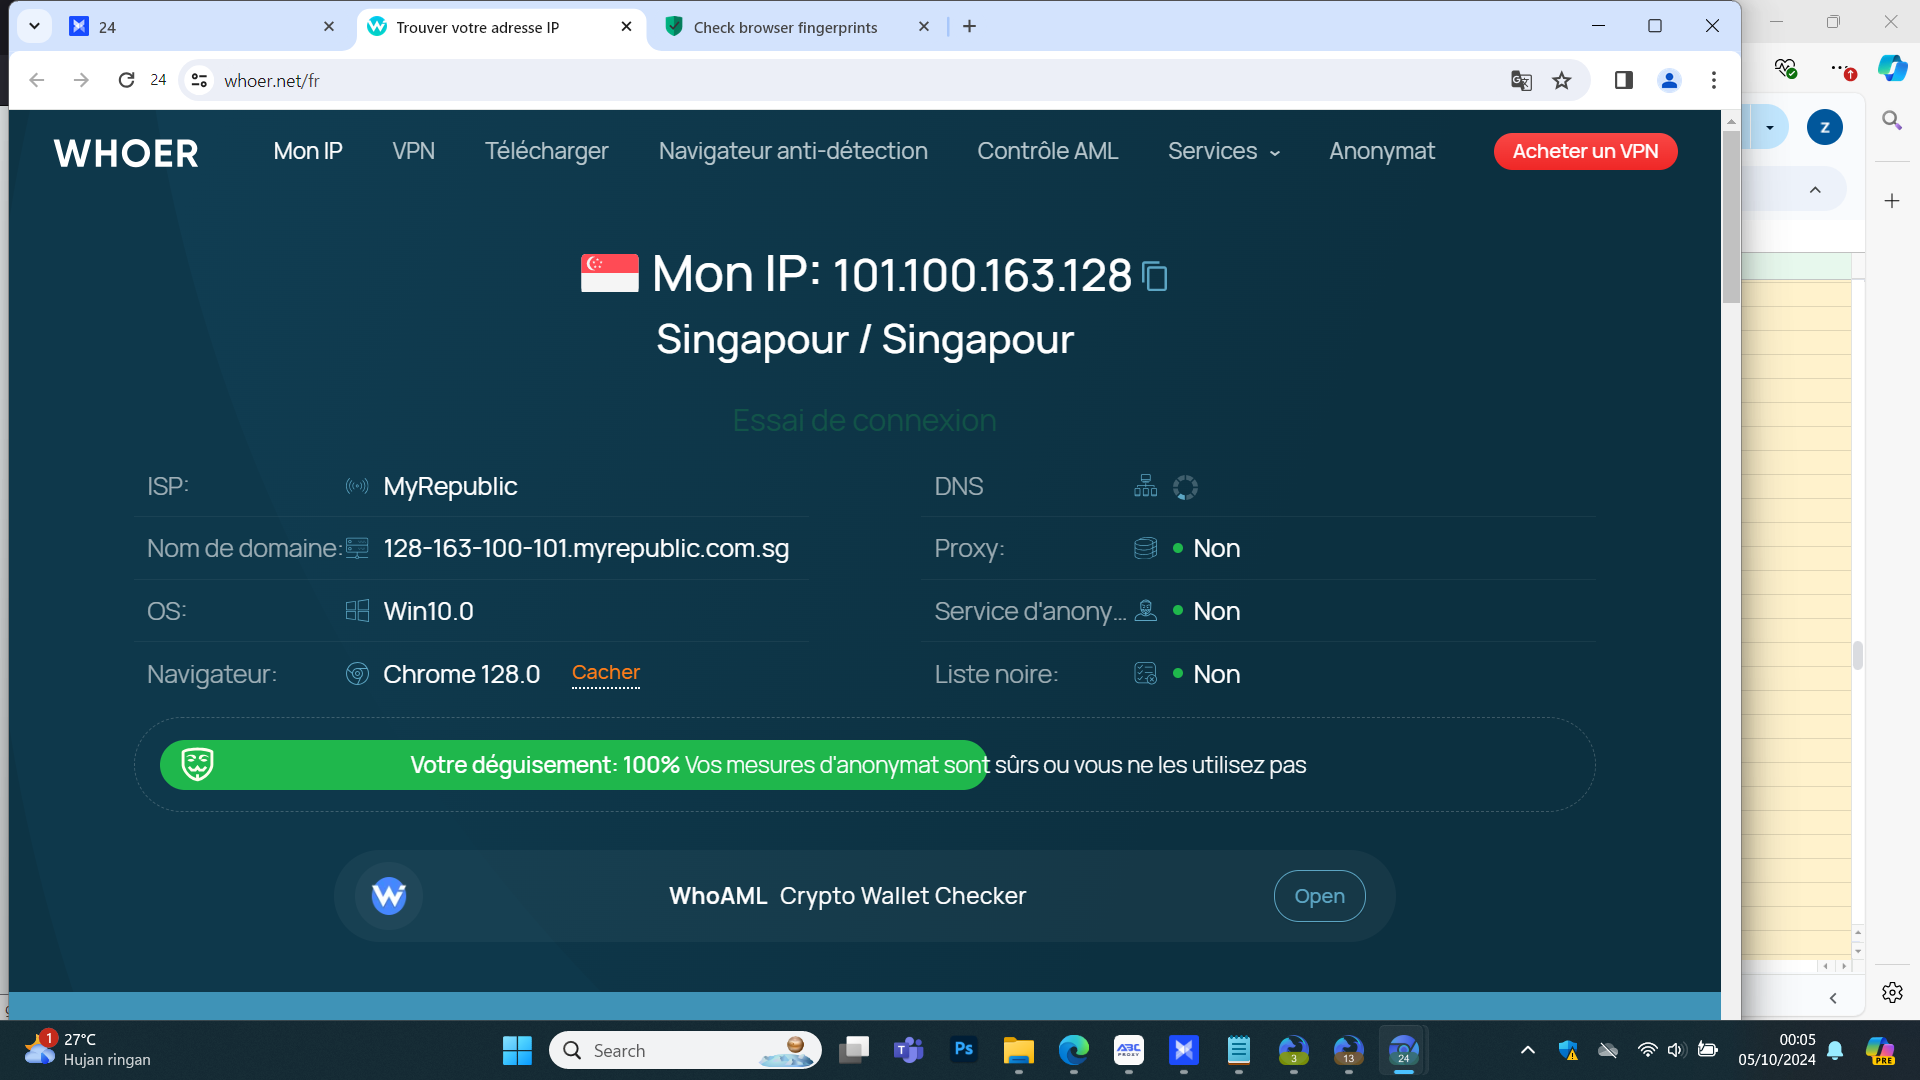Click the Edge window vertical scrollbar thumb

[1858, 656]
